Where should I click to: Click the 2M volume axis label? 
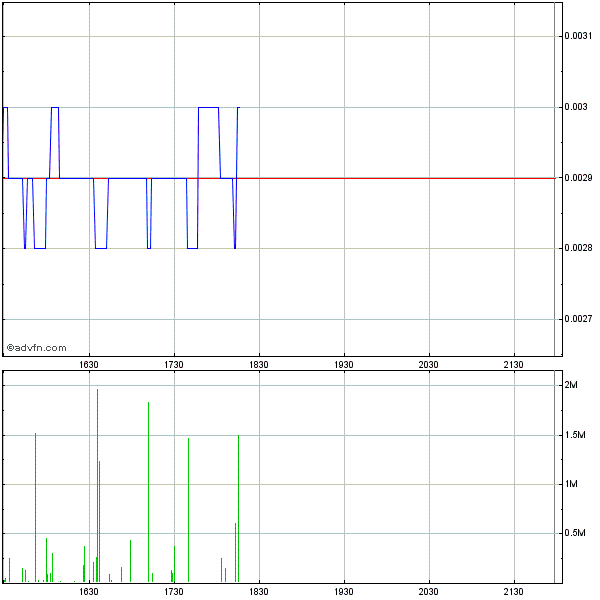(x=571, y=385)
